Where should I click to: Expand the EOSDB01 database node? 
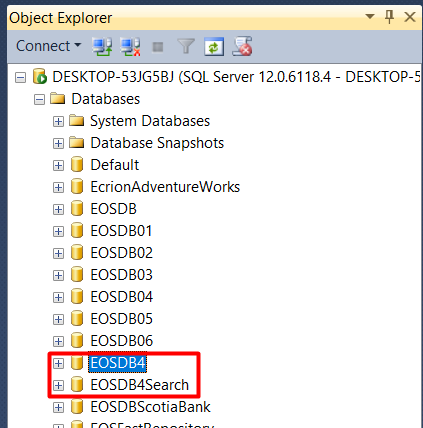pyautogui.click(x=58, y=231)
